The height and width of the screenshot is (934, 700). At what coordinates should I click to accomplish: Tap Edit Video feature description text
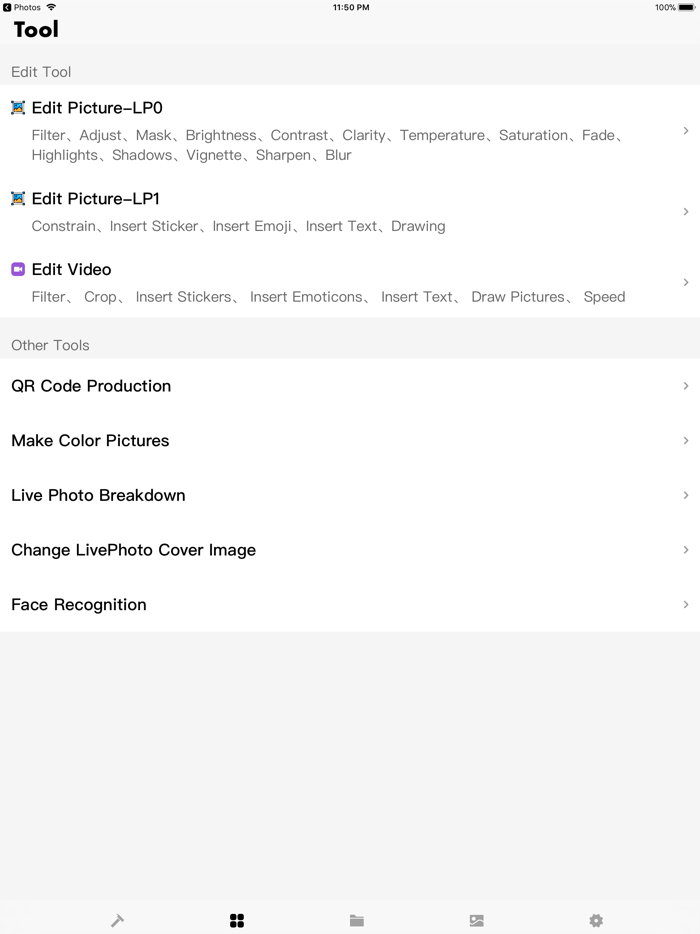tap(328, 297)
